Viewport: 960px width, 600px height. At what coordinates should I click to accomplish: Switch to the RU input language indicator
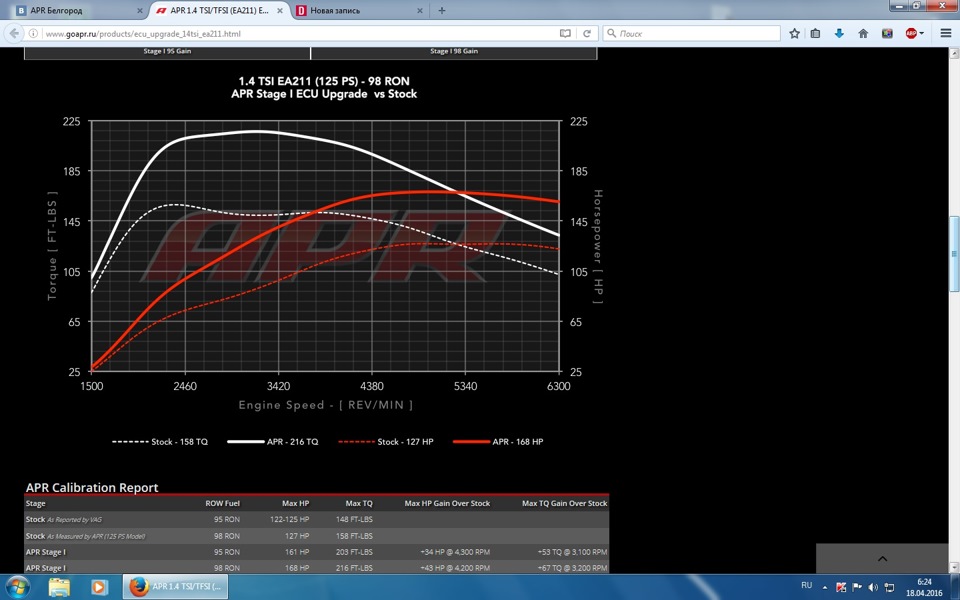tap(807, 585)
